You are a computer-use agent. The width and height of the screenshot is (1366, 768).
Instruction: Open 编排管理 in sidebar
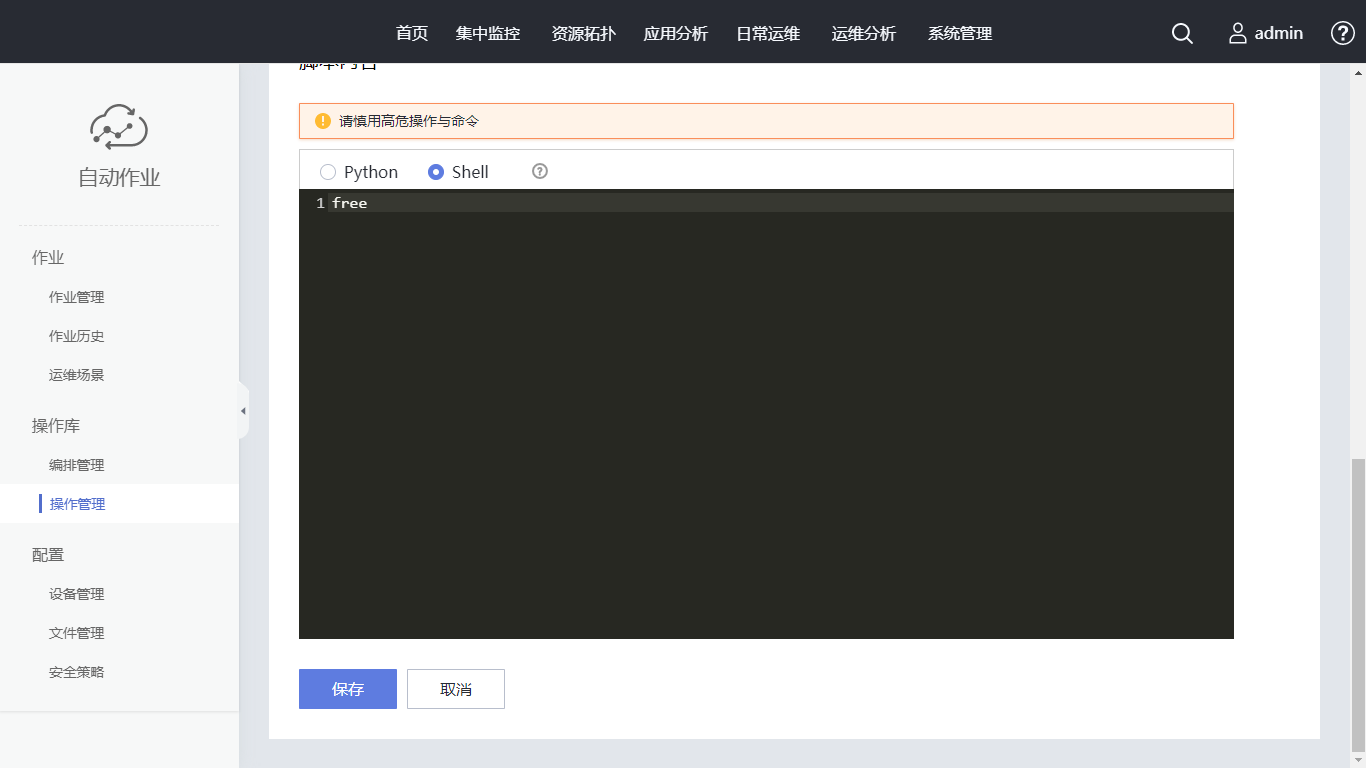(77, 465)
